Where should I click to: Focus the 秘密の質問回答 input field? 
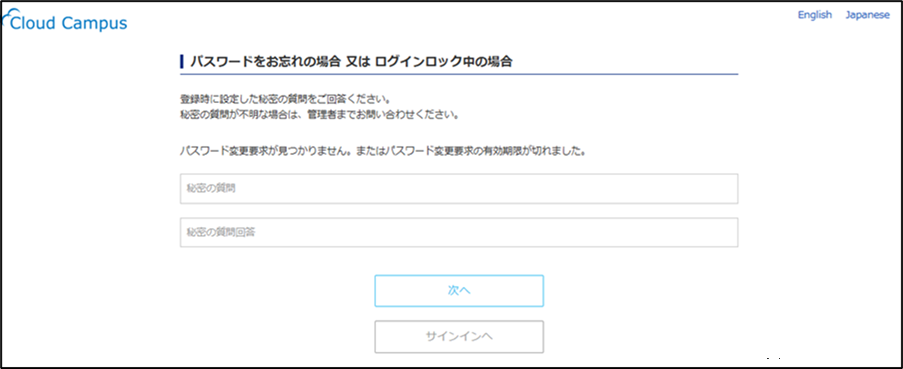tap(459, 233)
